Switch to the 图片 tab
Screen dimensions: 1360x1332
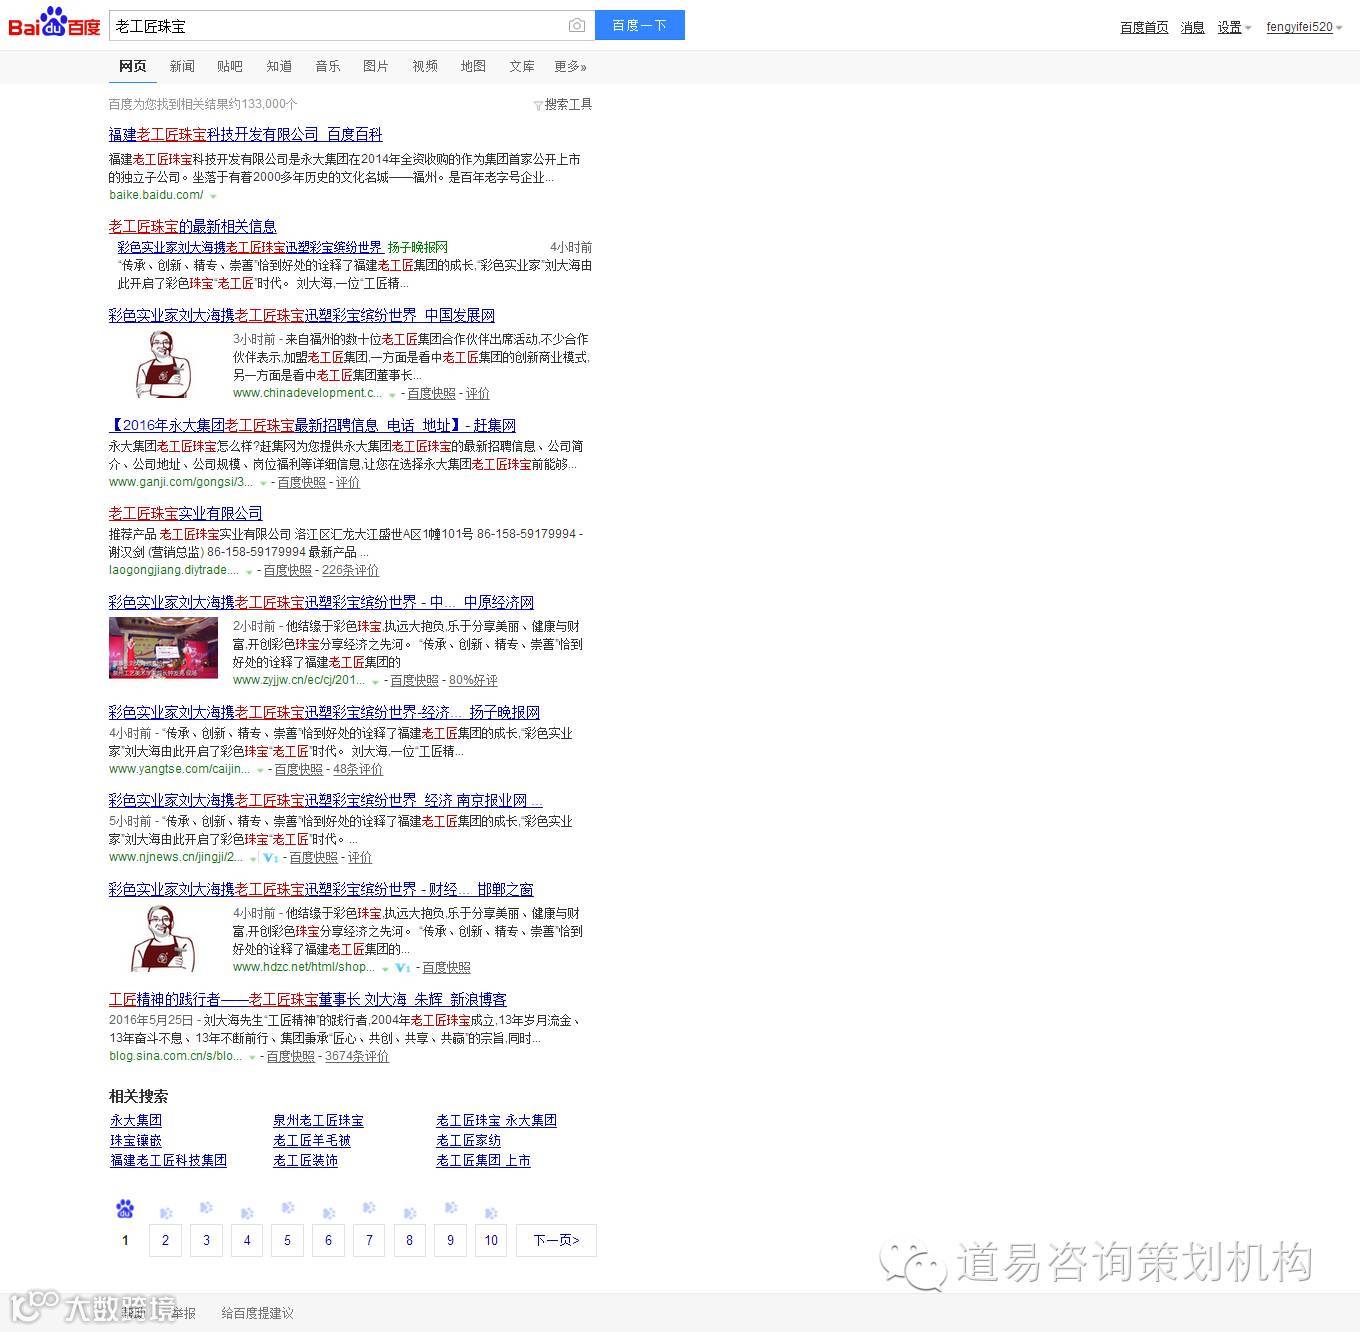(376, 66)
